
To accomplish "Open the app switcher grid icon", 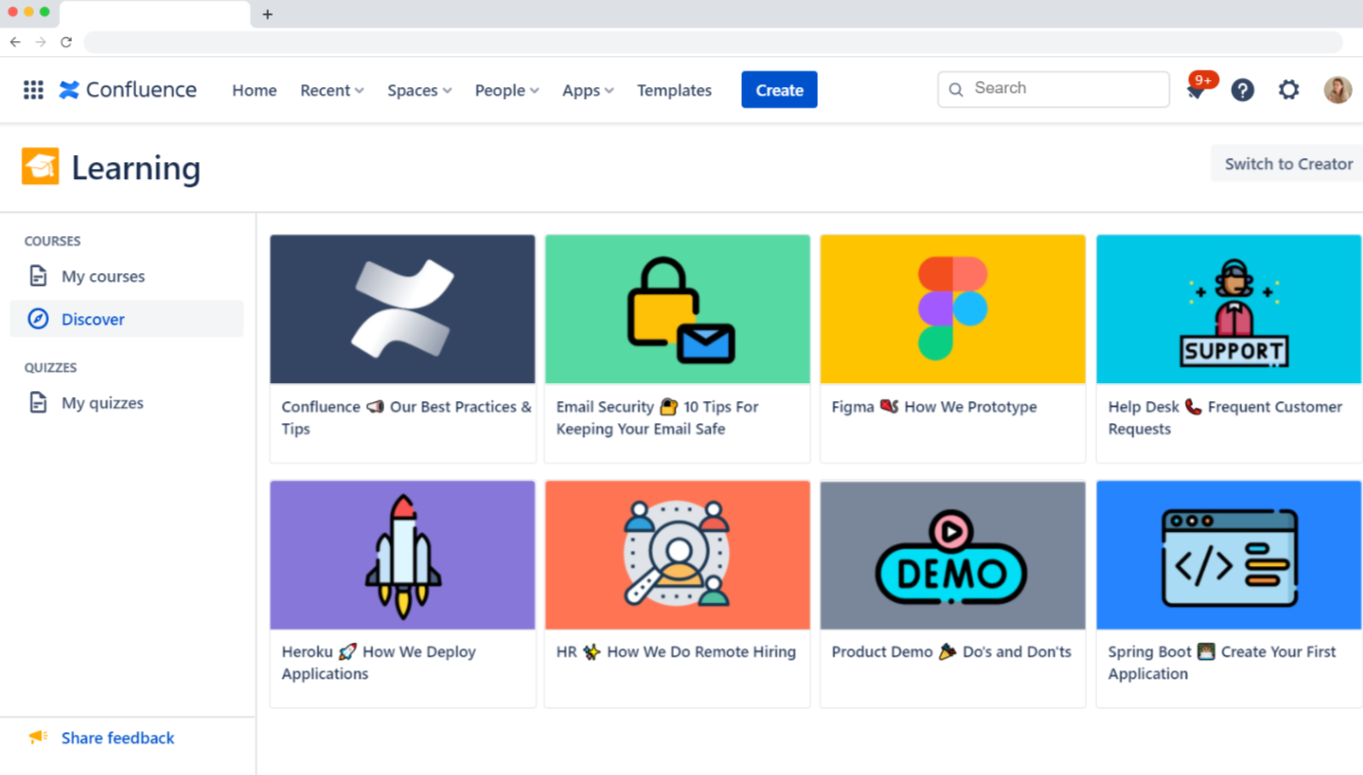I will tap(33, 90).
